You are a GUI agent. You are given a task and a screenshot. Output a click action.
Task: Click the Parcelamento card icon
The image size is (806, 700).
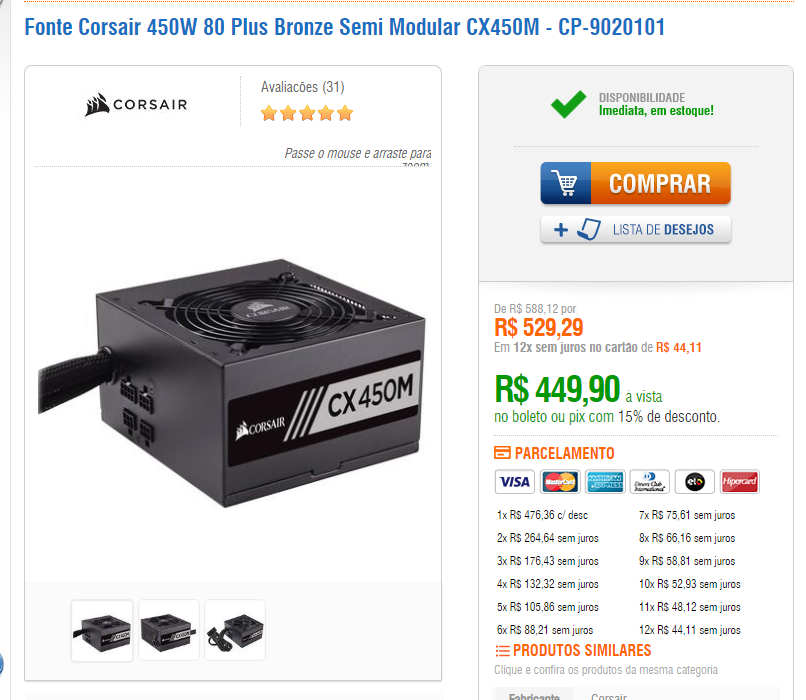coord(502,453)
